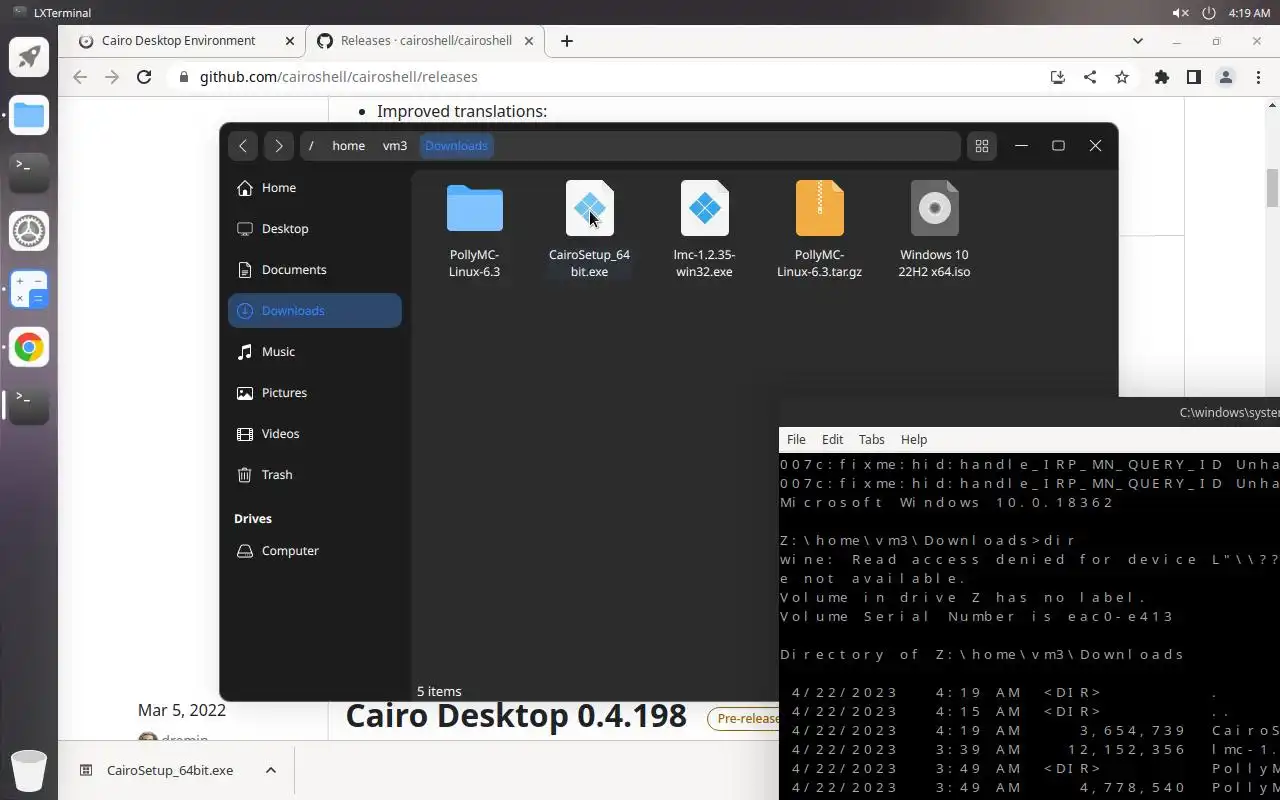Click 'Mar 5, 2022' release date
This screenshot has height=800, width=1280.
click(182, 710)
